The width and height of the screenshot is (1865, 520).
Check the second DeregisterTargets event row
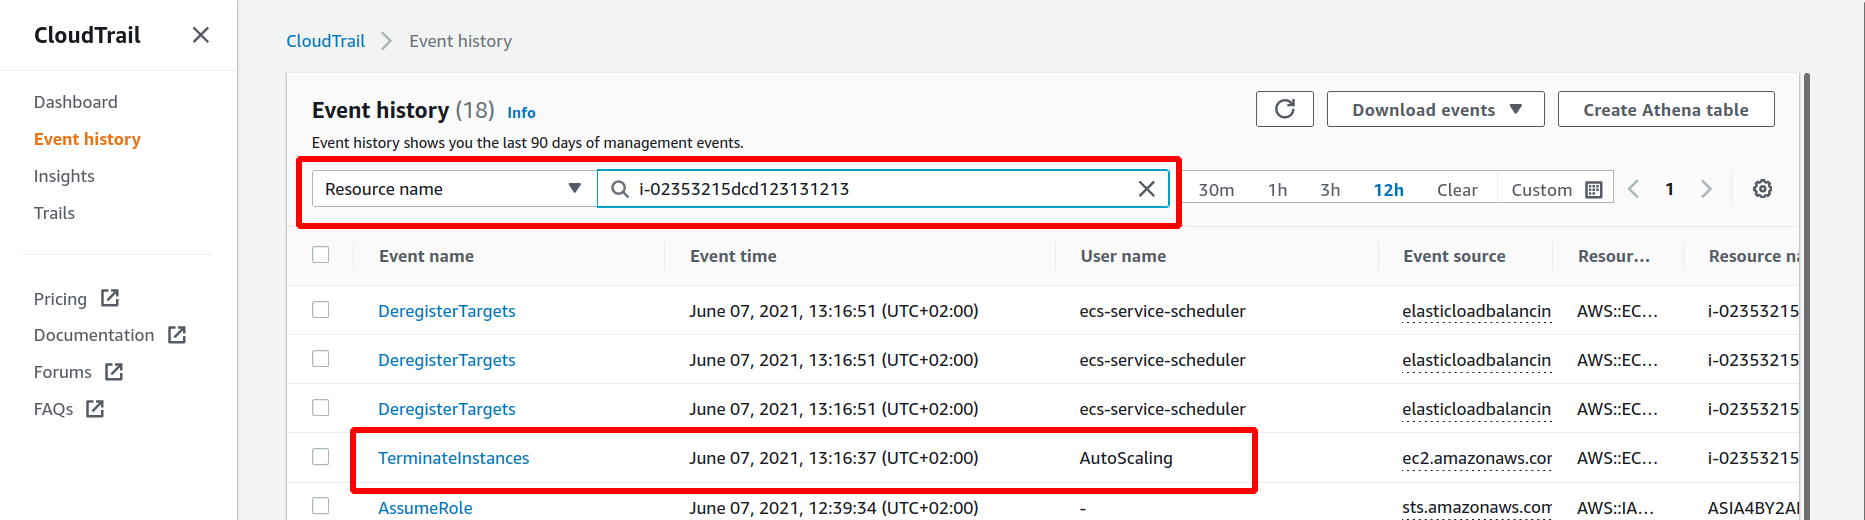pyautogui.click(x=320, y=359)
